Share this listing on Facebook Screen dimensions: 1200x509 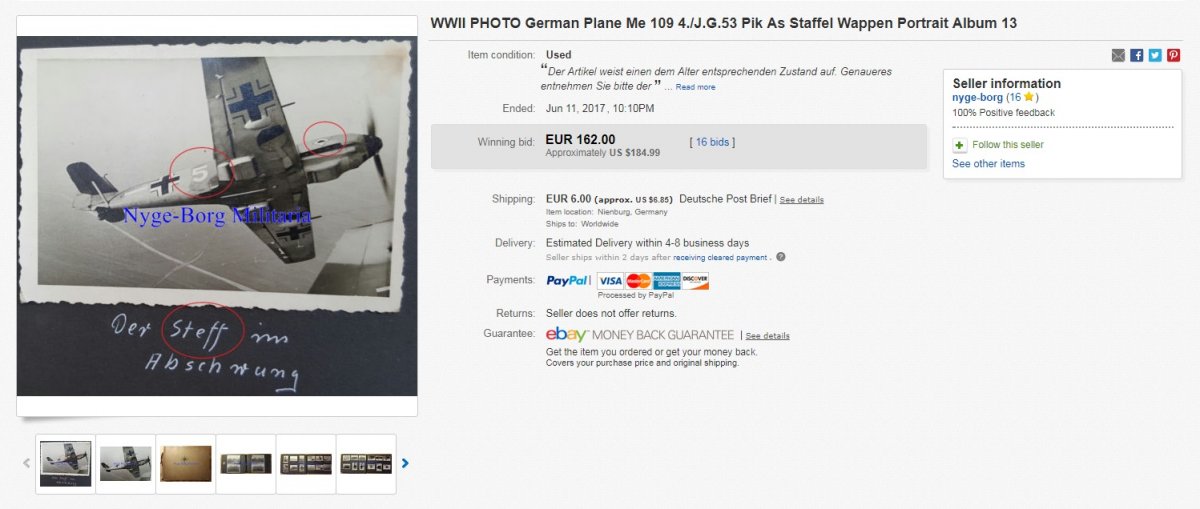tap(1137, 55)
